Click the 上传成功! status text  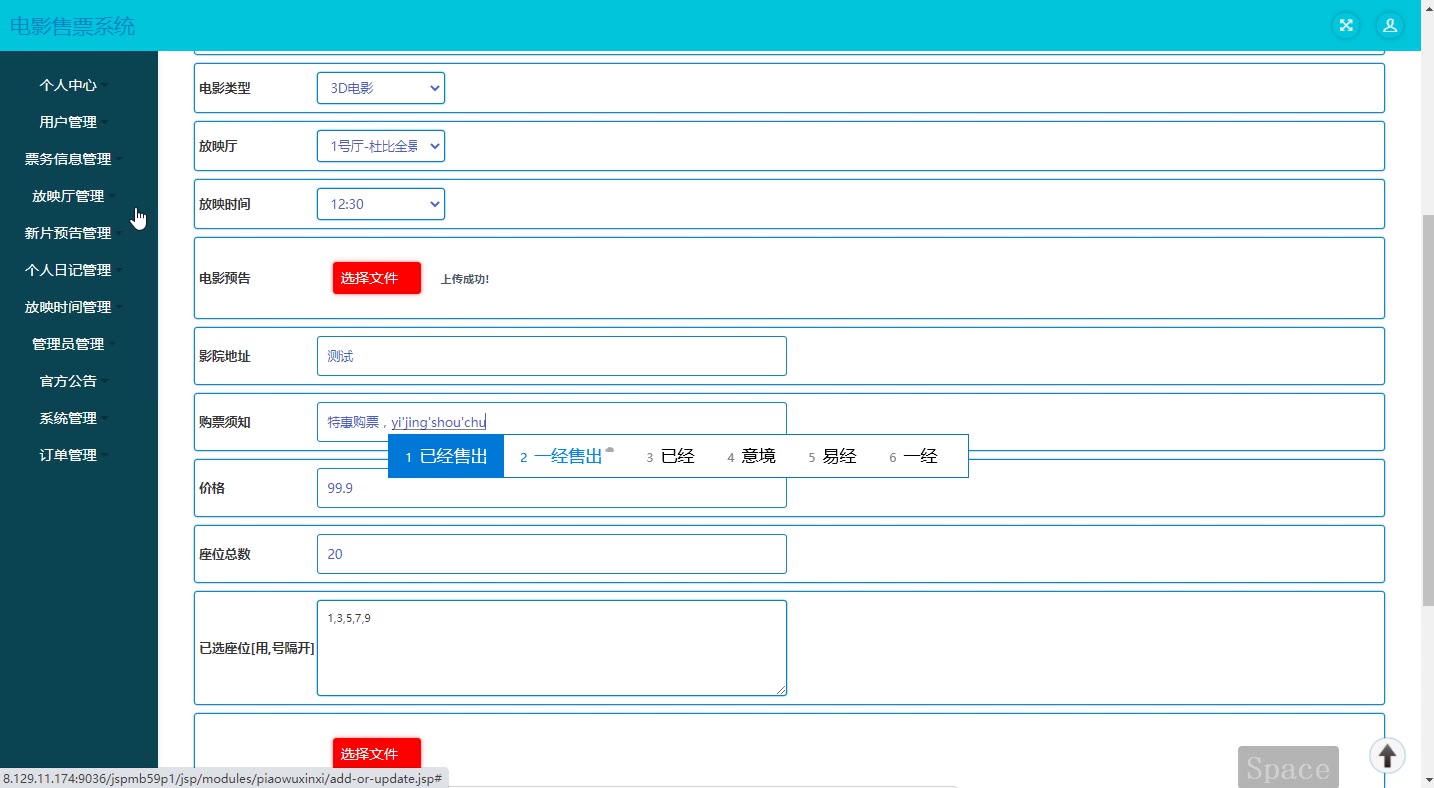coord(465,279)
